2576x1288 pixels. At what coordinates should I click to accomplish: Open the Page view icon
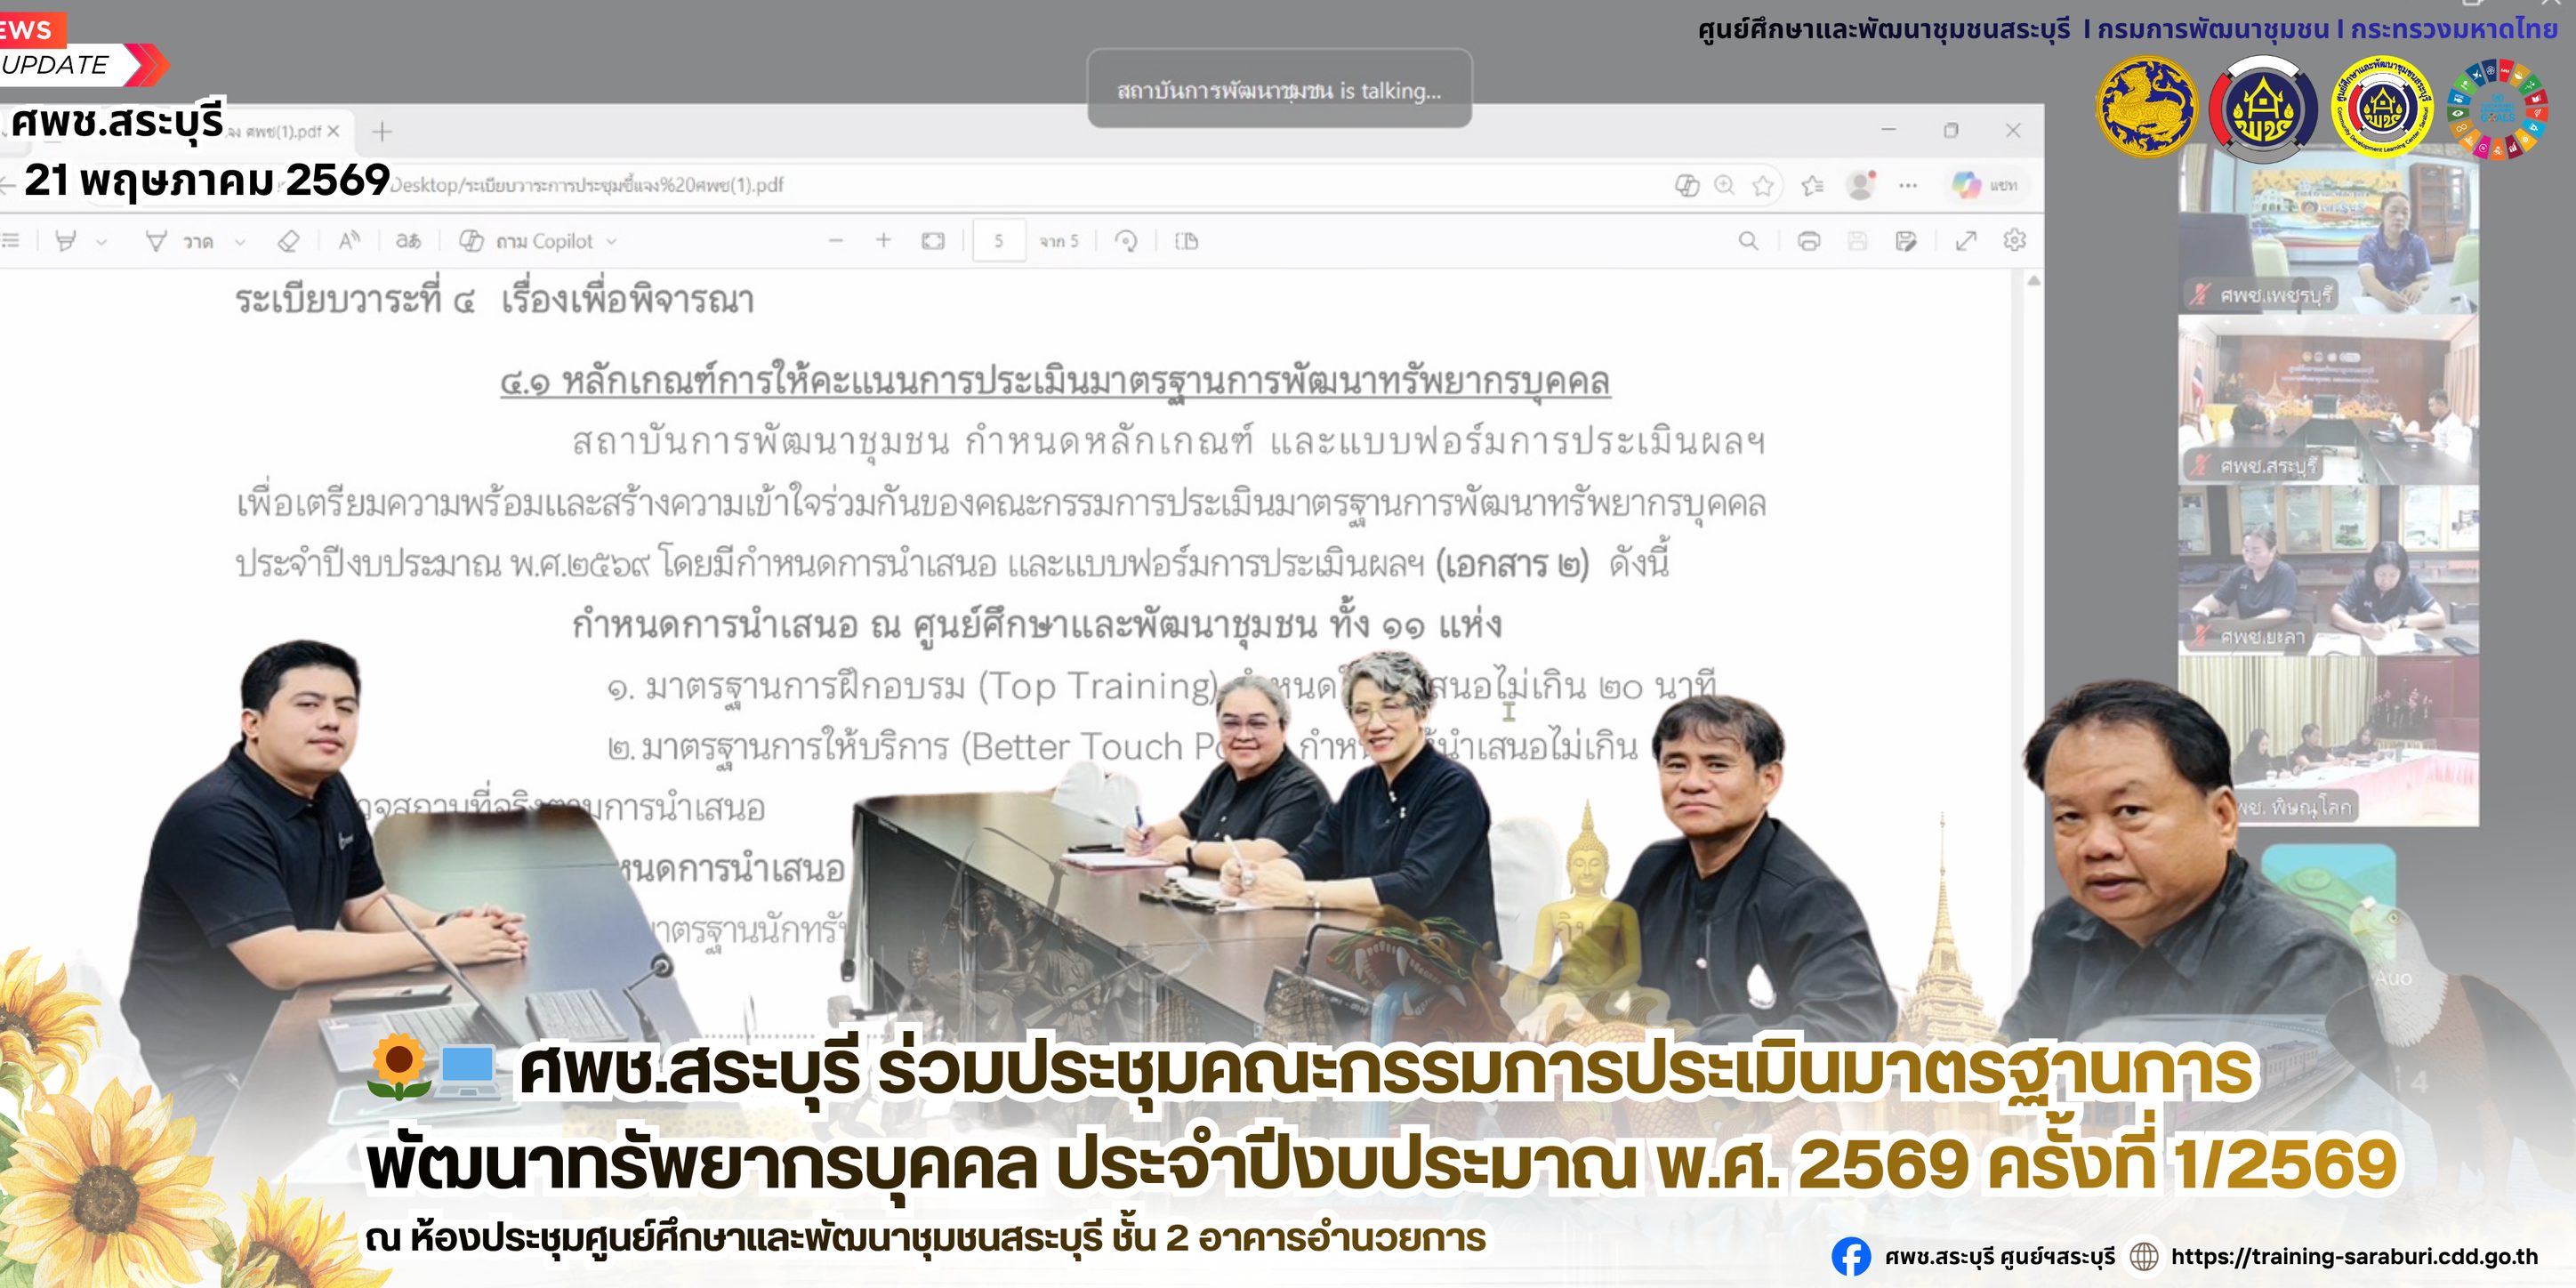[x=1186, y=241]
